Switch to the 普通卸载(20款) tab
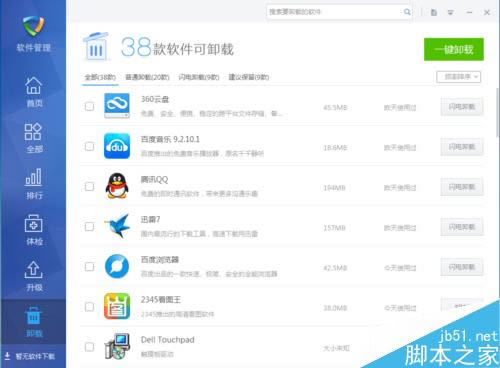Viewport: 500px width, 368px height. coord(147,77)
